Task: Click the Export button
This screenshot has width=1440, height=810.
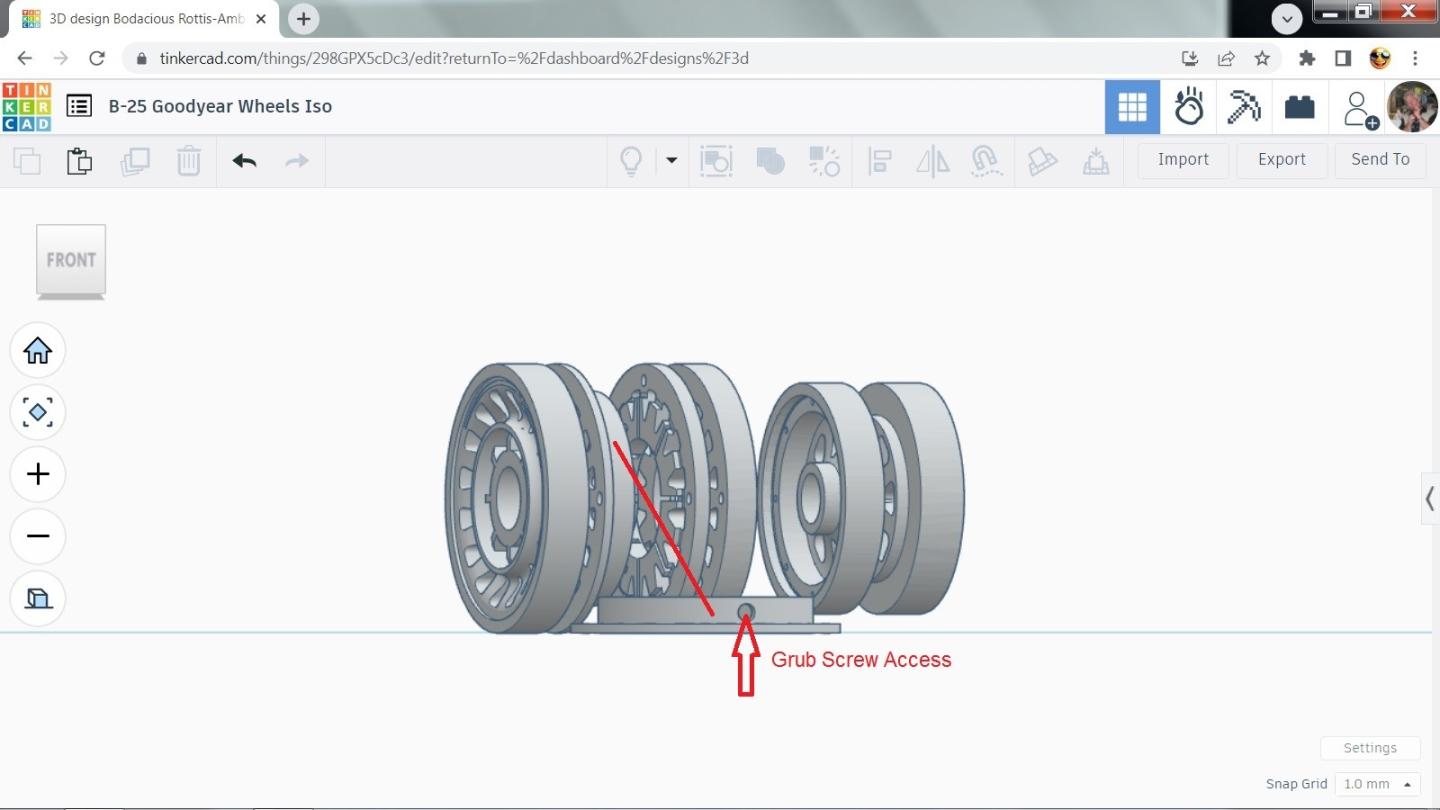Action: [1281, 160]
